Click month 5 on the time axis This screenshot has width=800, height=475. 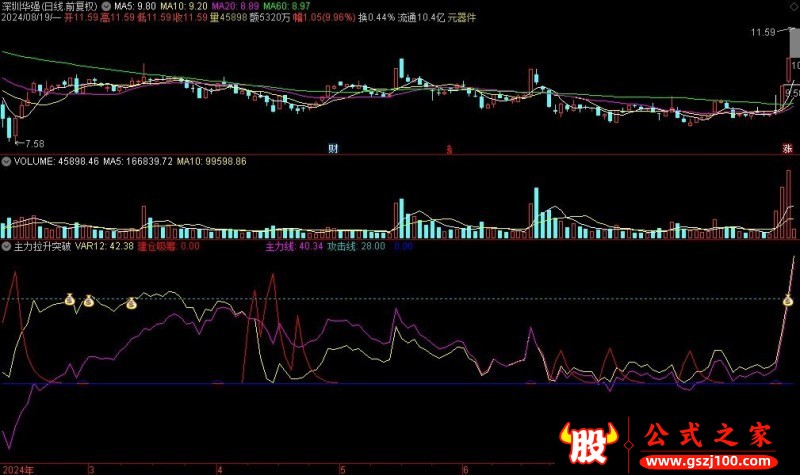342,470
